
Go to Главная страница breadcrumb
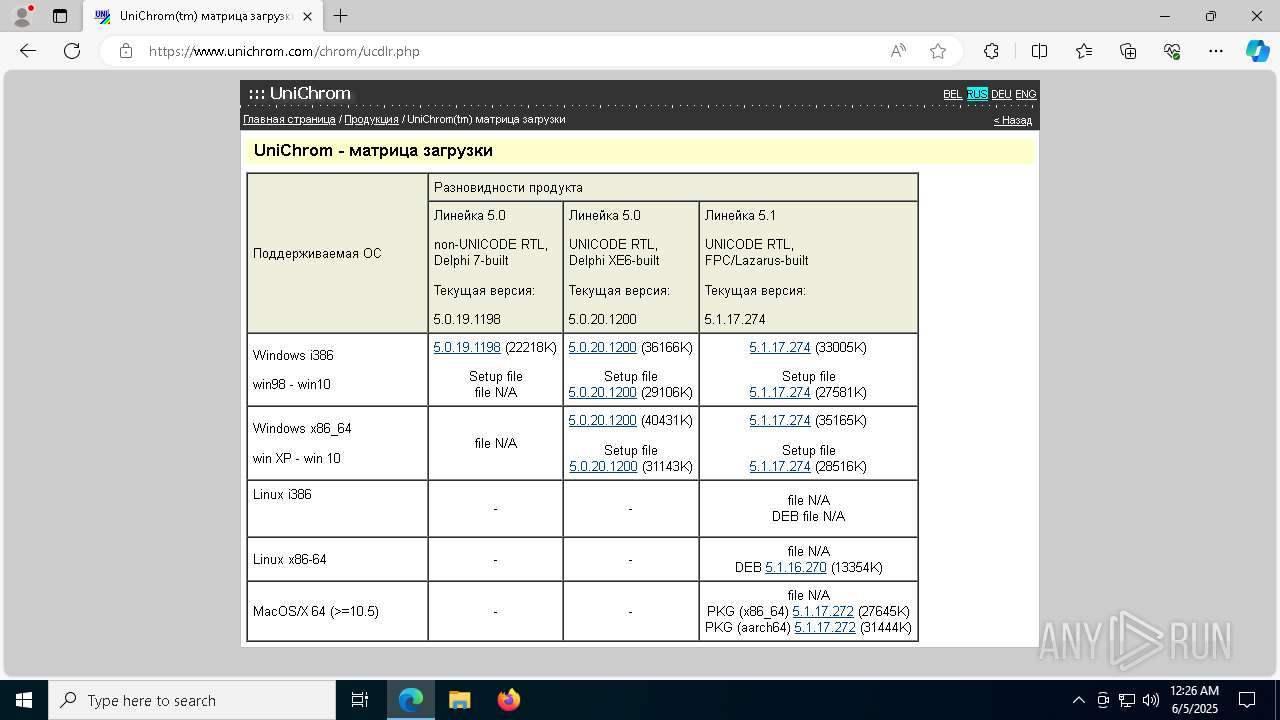click(289, 119)
